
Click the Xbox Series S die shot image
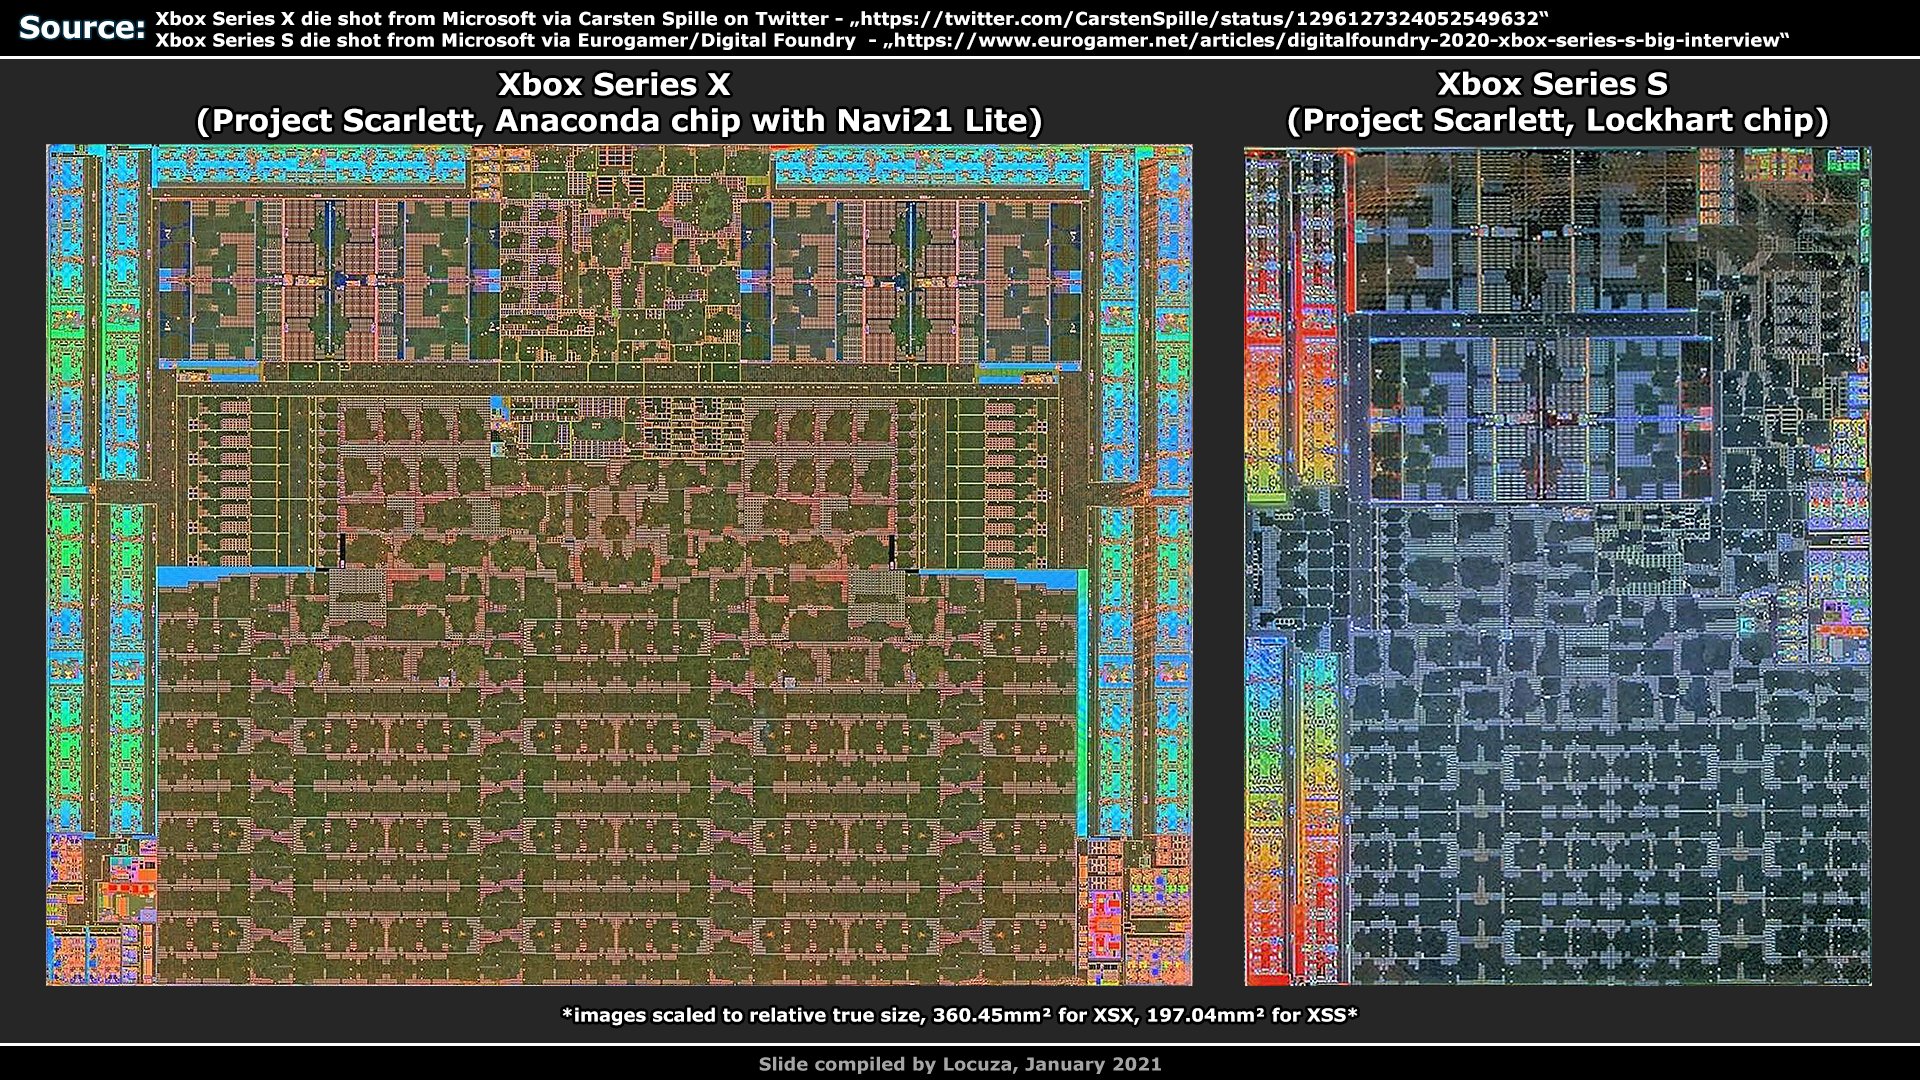(x=1558, y=566)
